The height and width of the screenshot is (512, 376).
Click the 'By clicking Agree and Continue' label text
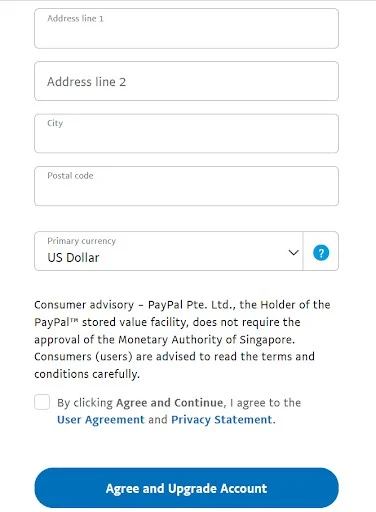click(142, 403)
